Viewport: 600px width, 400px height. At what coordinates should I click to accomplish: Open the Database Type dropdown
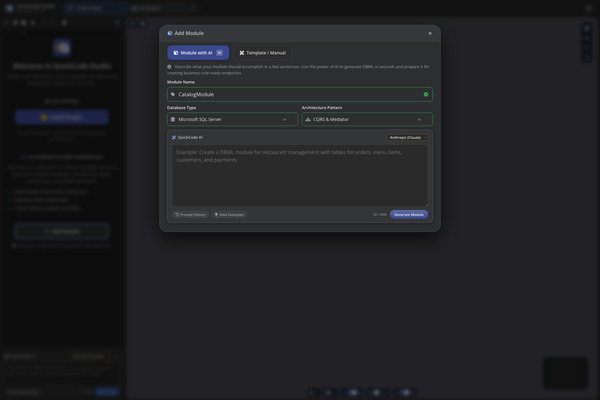click(232, 119)
